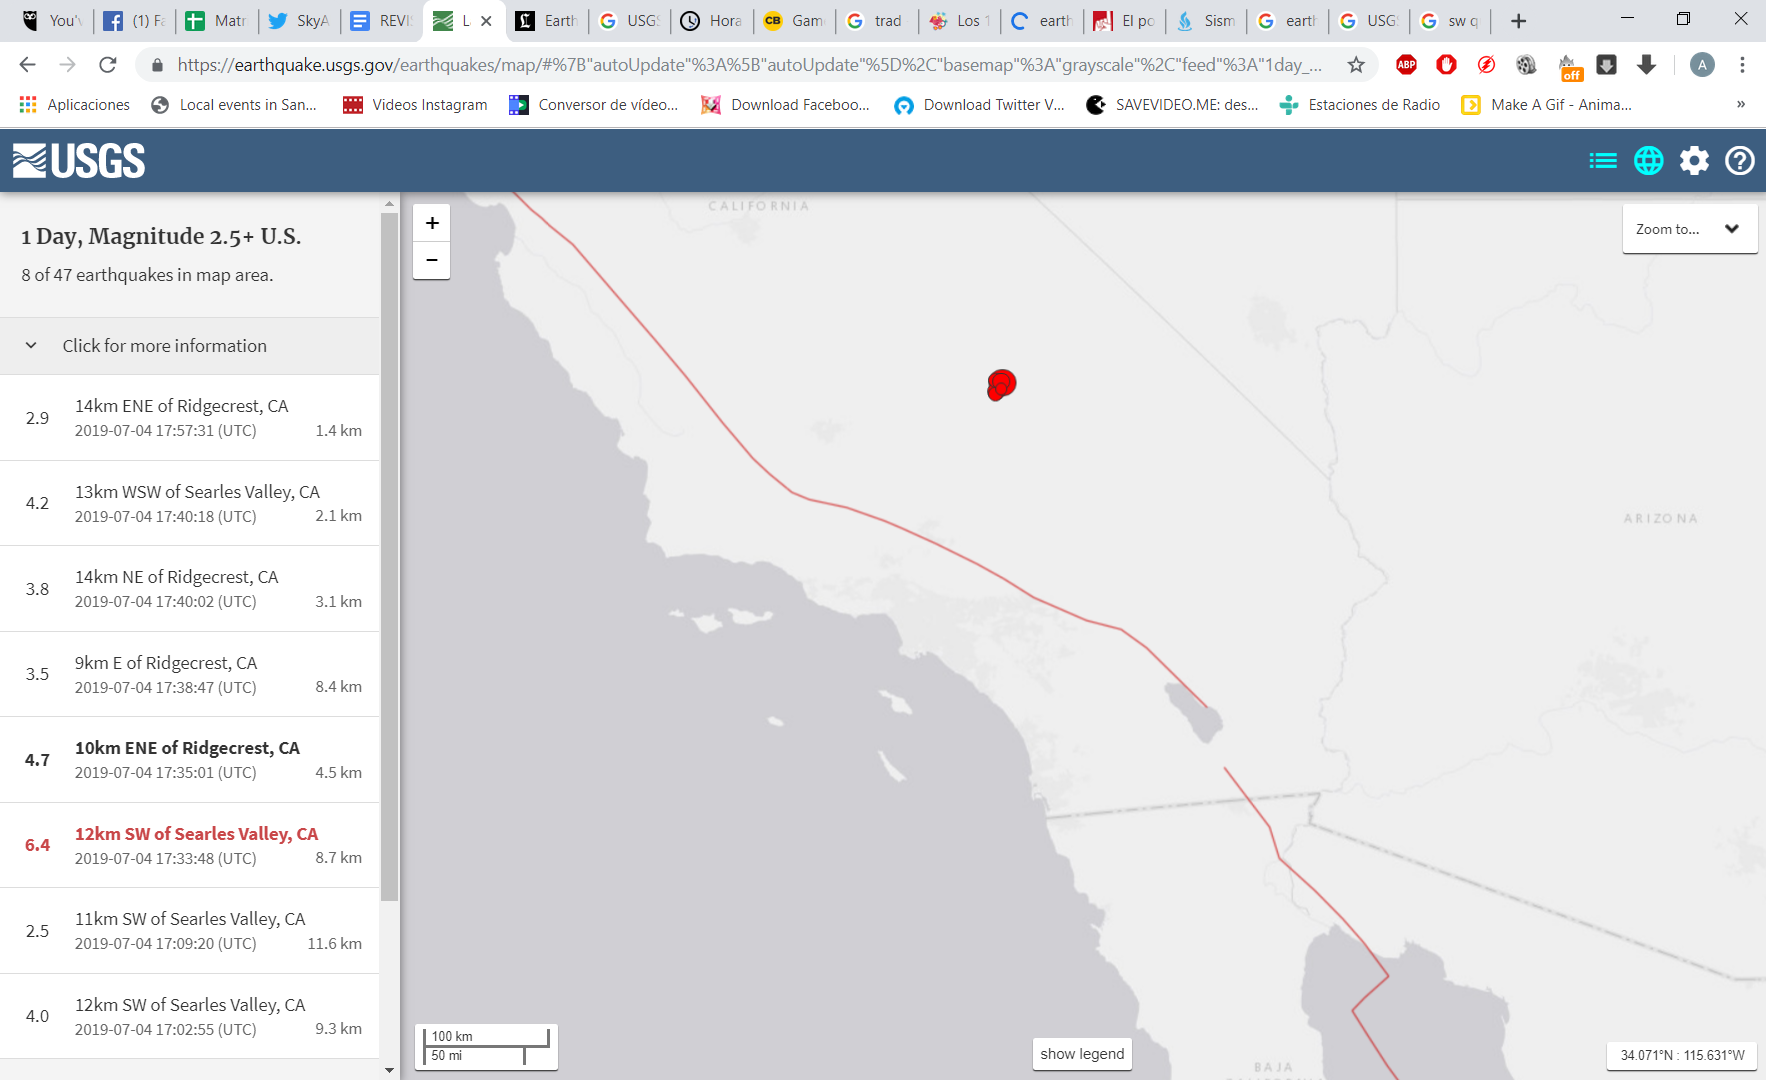Click the bookmark star in address bar

(1355, 64)
